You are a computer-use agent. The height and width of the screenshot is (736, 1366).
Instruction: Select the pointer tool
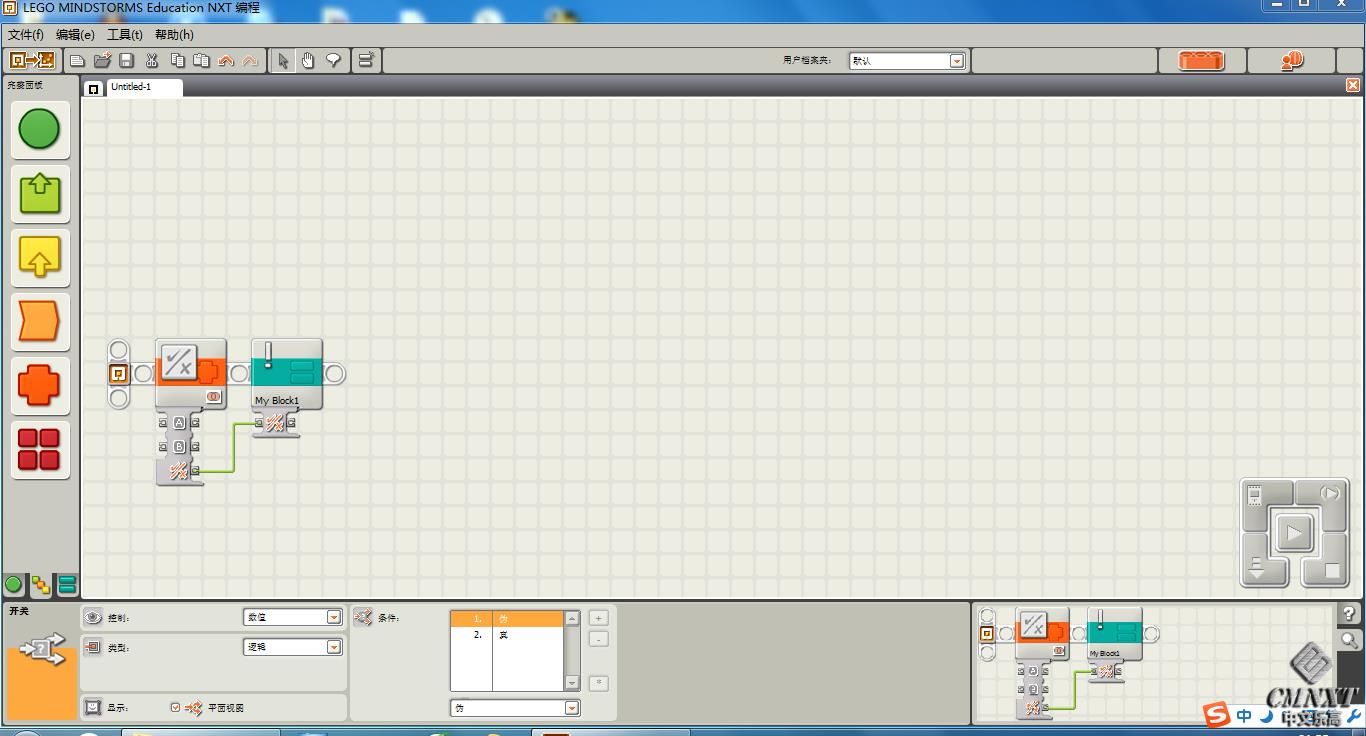point(284,61)
